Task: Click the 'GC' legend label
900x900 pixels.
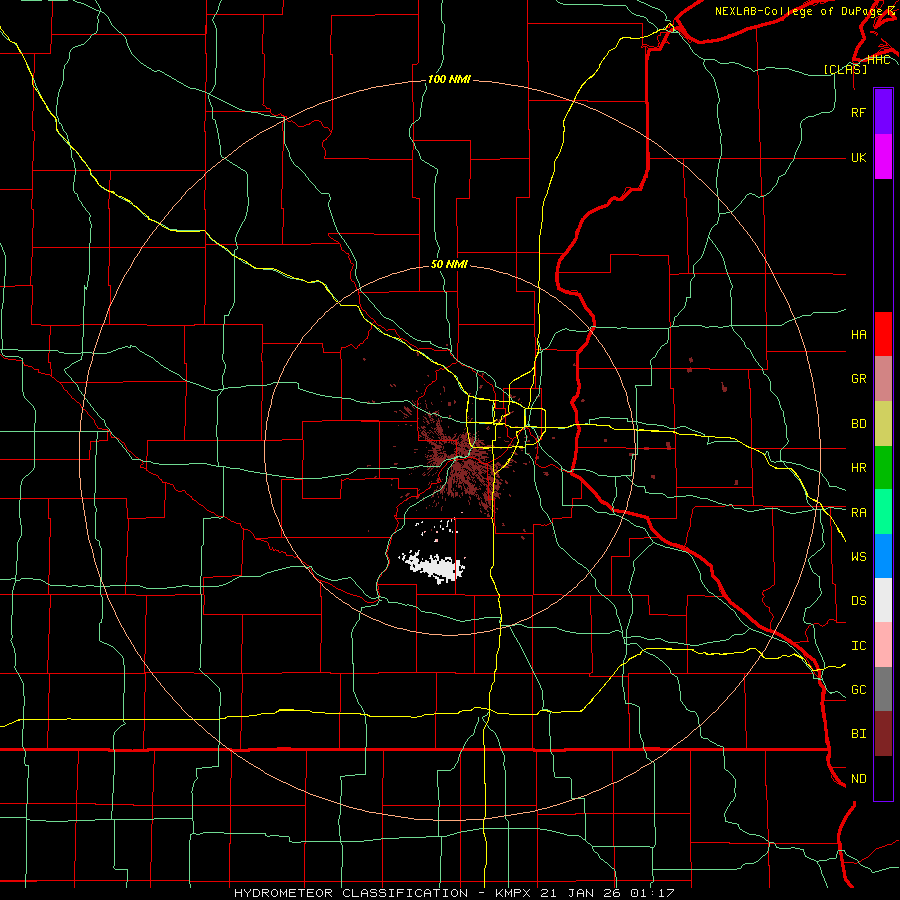Action: coord(858,689)
